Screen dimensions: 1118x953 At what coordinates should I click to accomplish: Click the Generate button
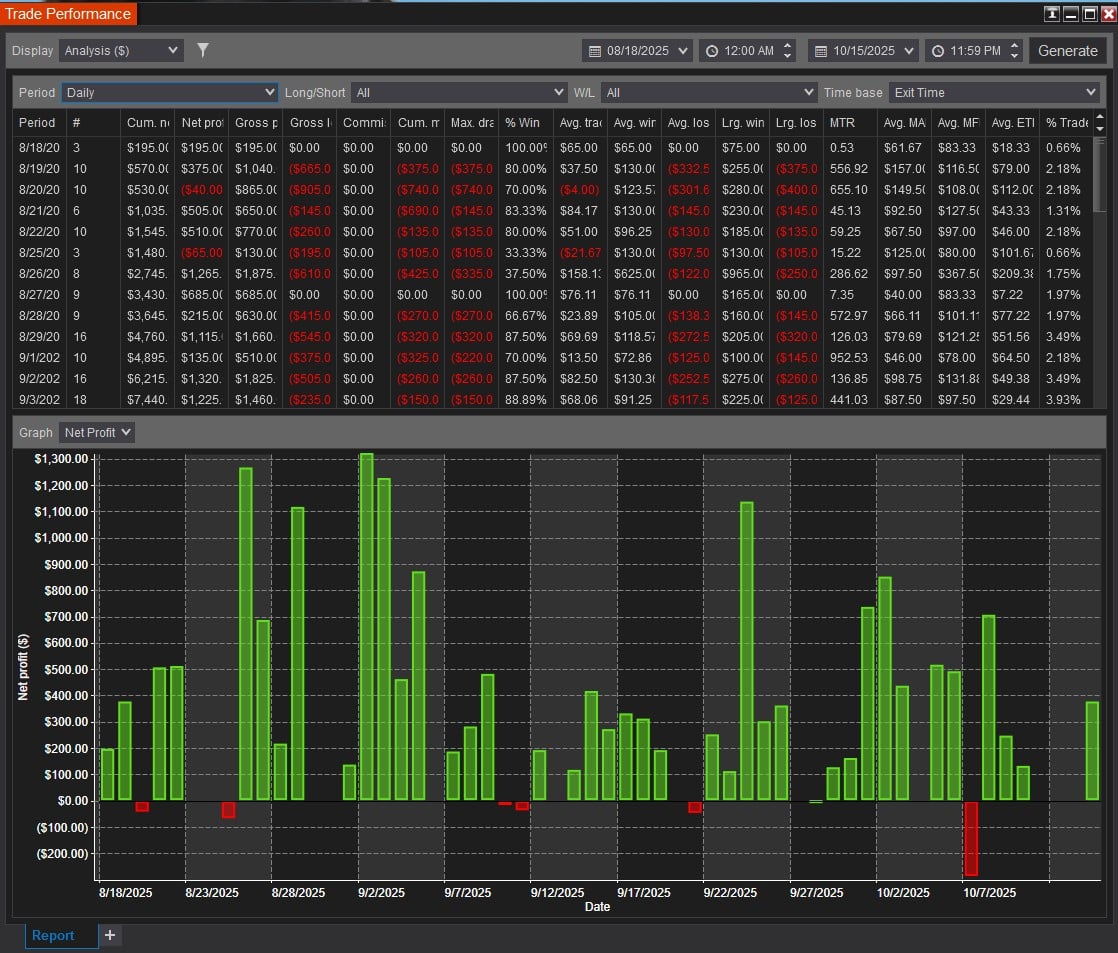(x=1067, y=51)
